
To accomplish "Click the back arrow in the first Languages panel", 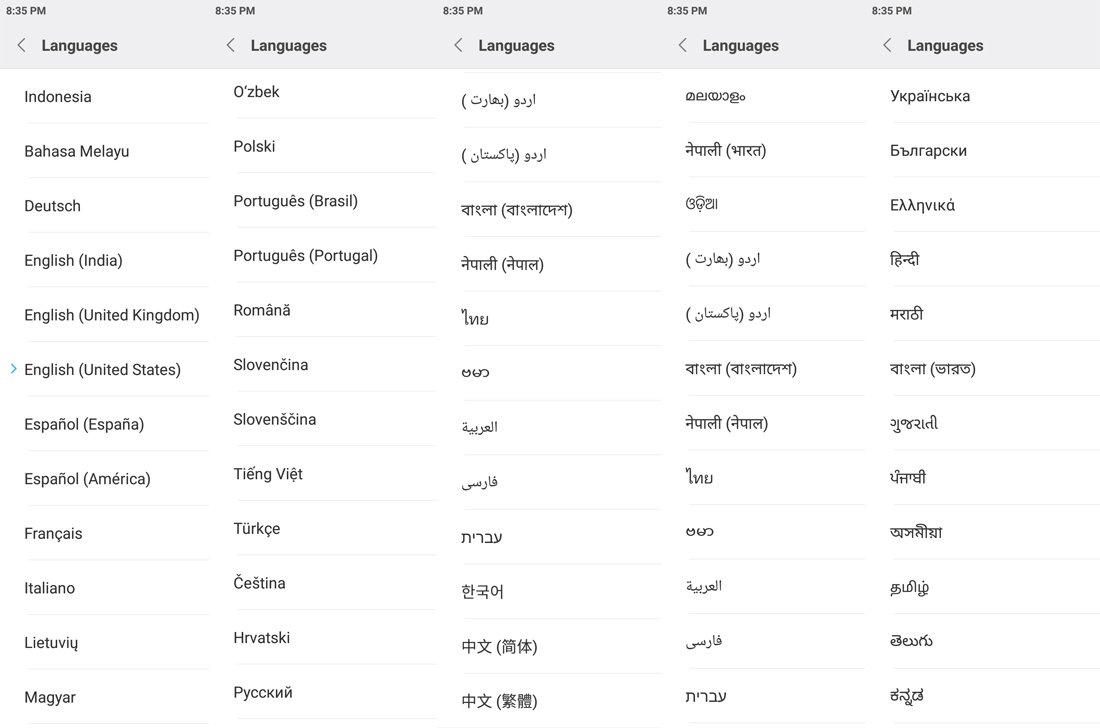I will coord(20,45).
